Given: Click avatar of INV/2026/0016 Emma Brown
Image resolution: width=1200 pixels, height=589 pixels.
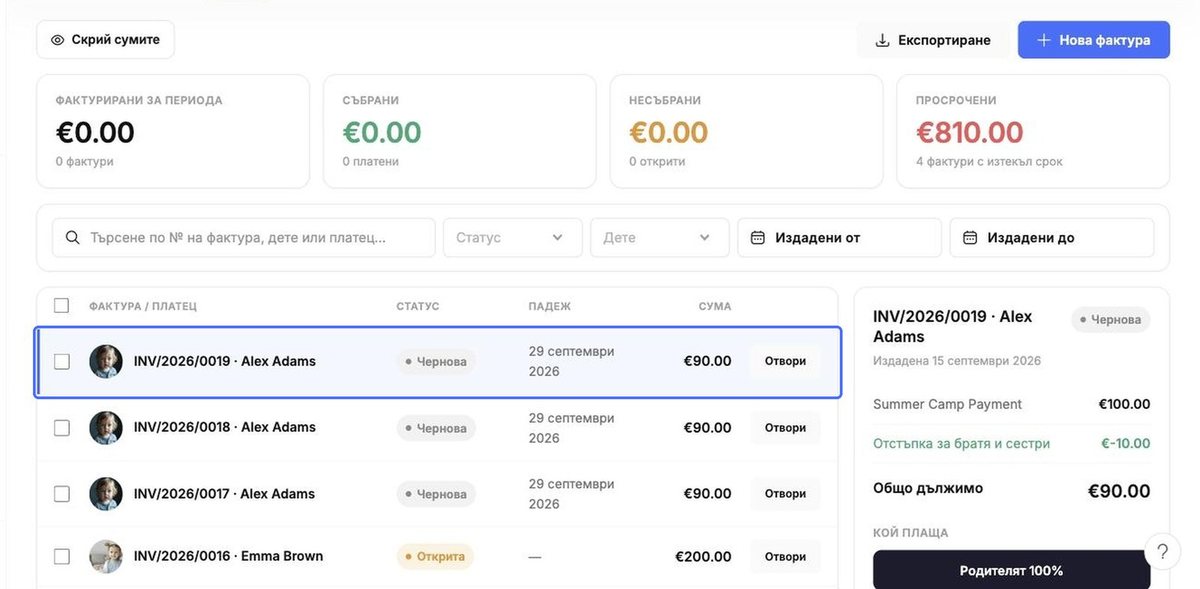Looking at the screenshot, I should pyautogui.click(x=106, y=556).
